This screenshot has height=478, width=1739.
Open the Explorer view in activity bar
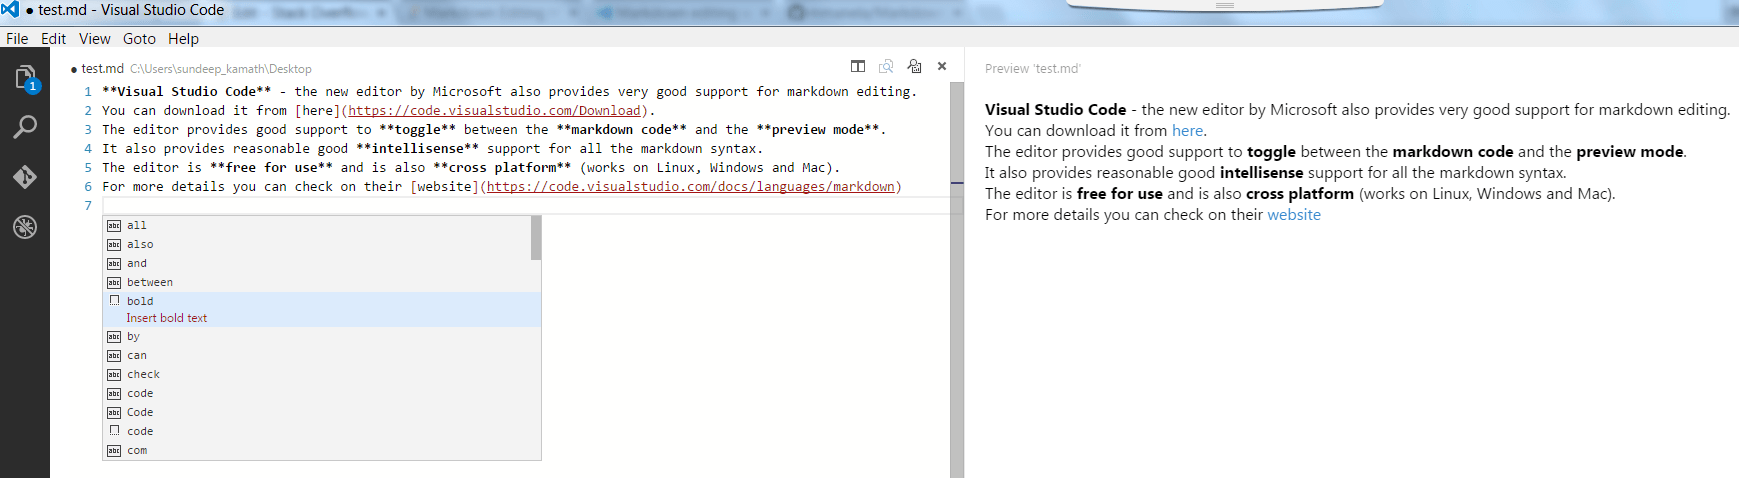click(x=25, y=78)
